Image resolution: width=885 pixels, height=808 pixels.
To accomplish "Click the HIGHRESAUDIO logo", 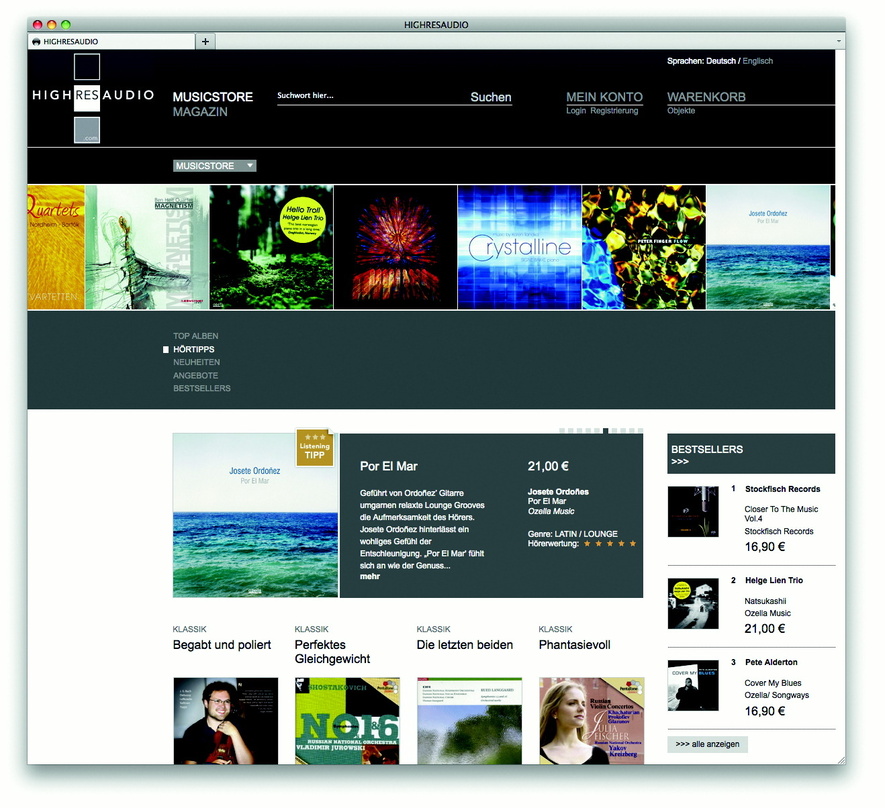I will [93, 97].
